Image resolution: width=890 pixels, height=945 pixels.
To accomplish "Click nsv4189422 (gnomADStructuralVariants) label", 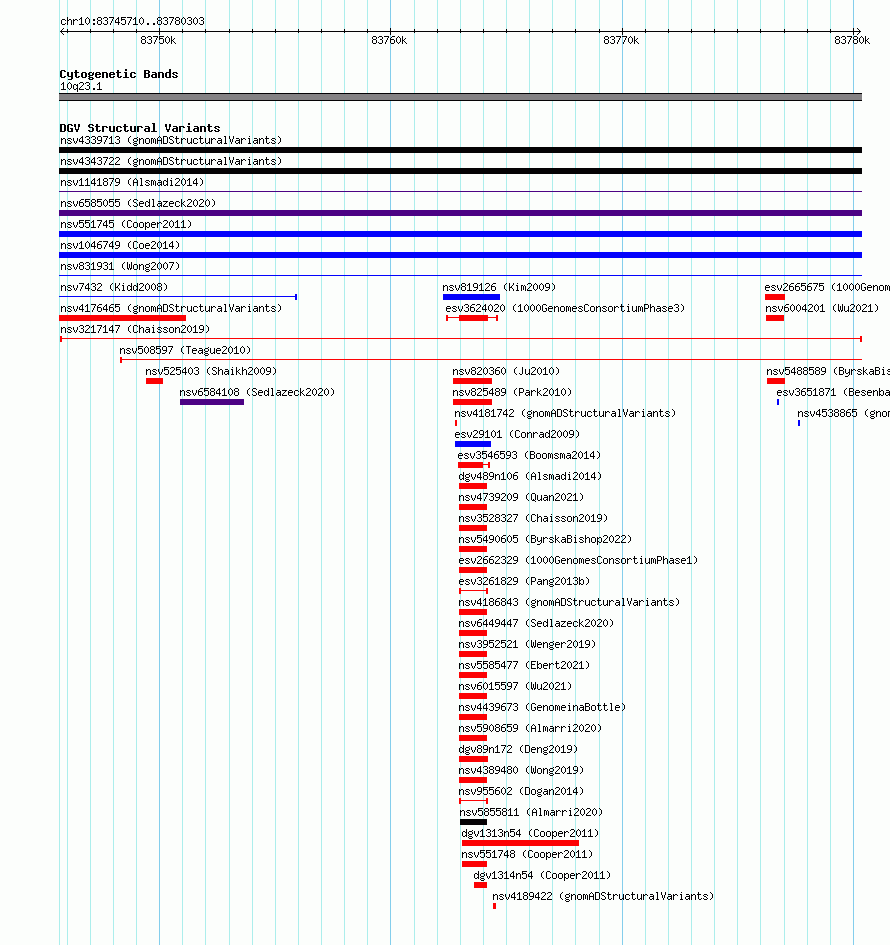I will coord(603,897).
